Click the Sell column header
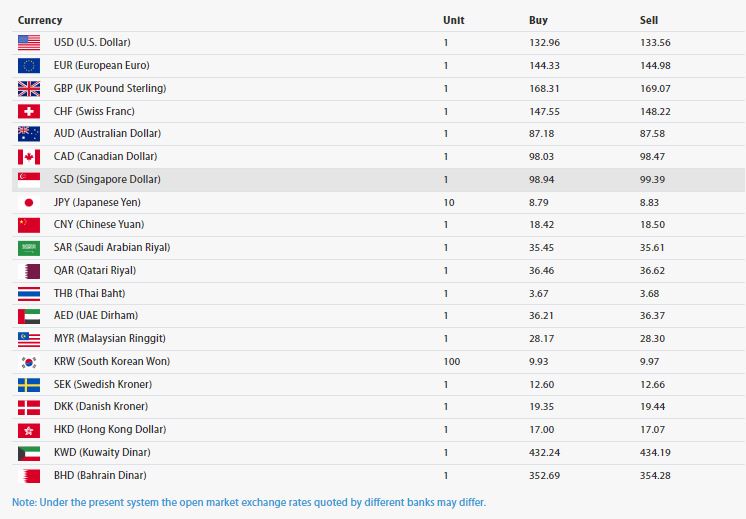 [x=649, y=20]
